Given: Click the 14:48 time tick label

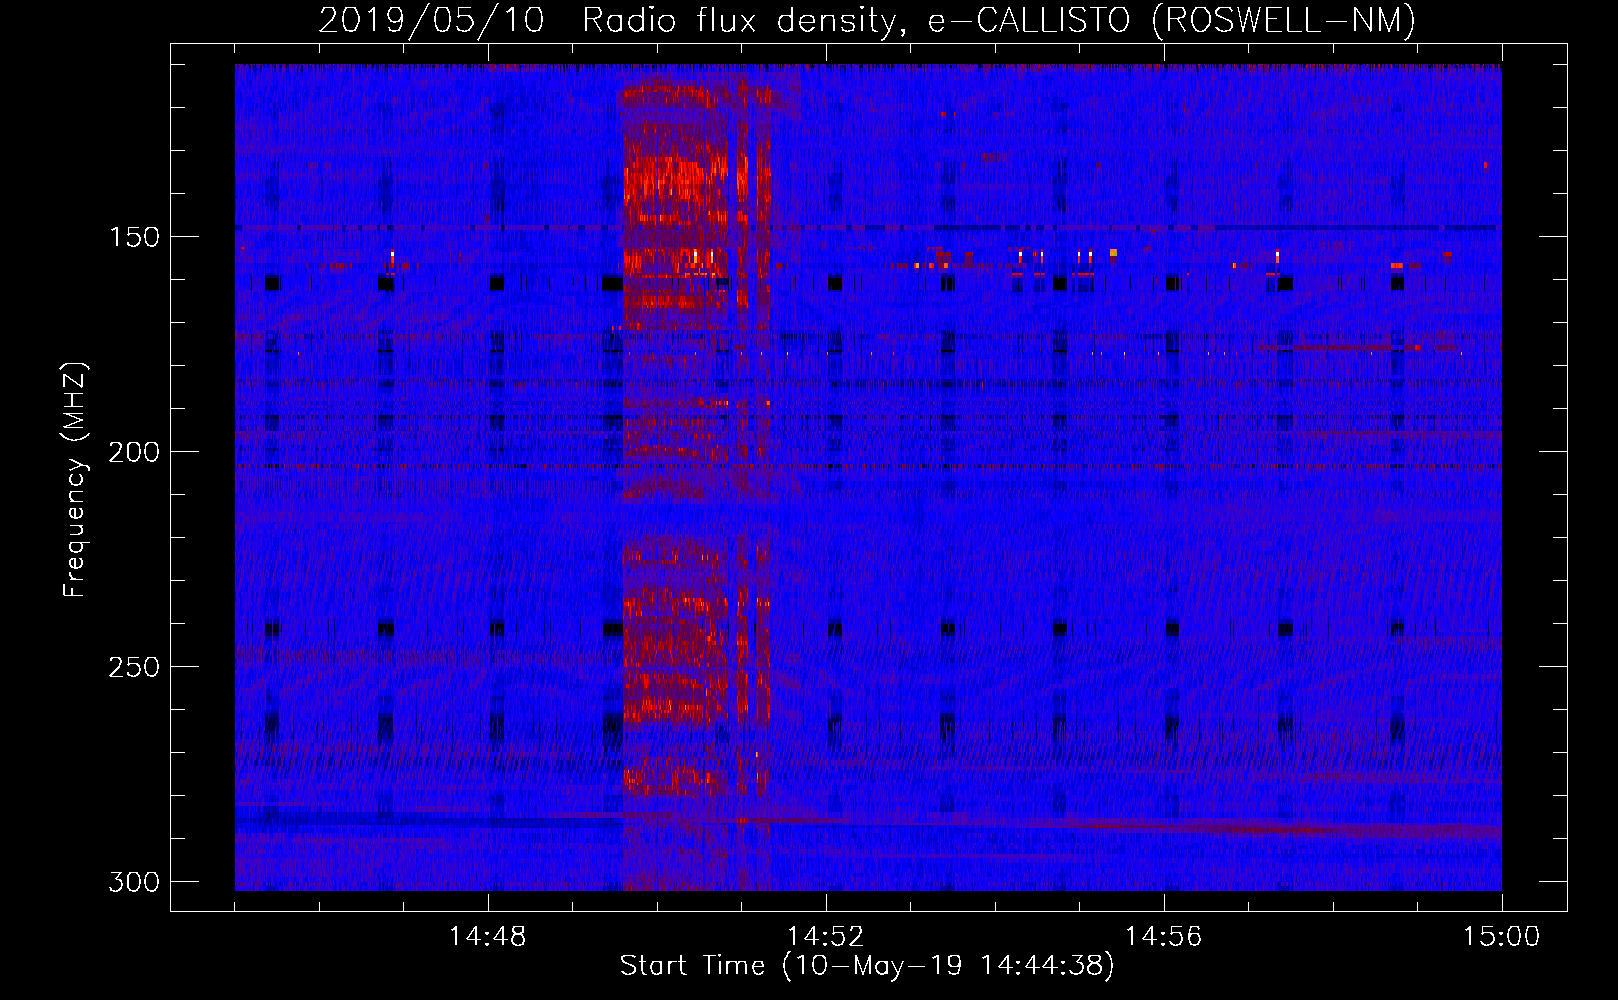Looking at the screenshot, I should 488,937.
